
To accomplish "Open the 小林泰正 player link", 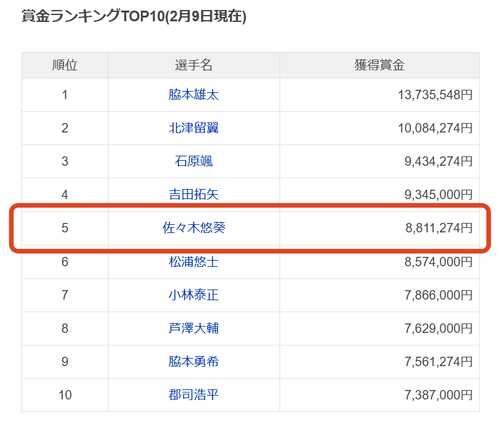I will (x=193, y=295).
